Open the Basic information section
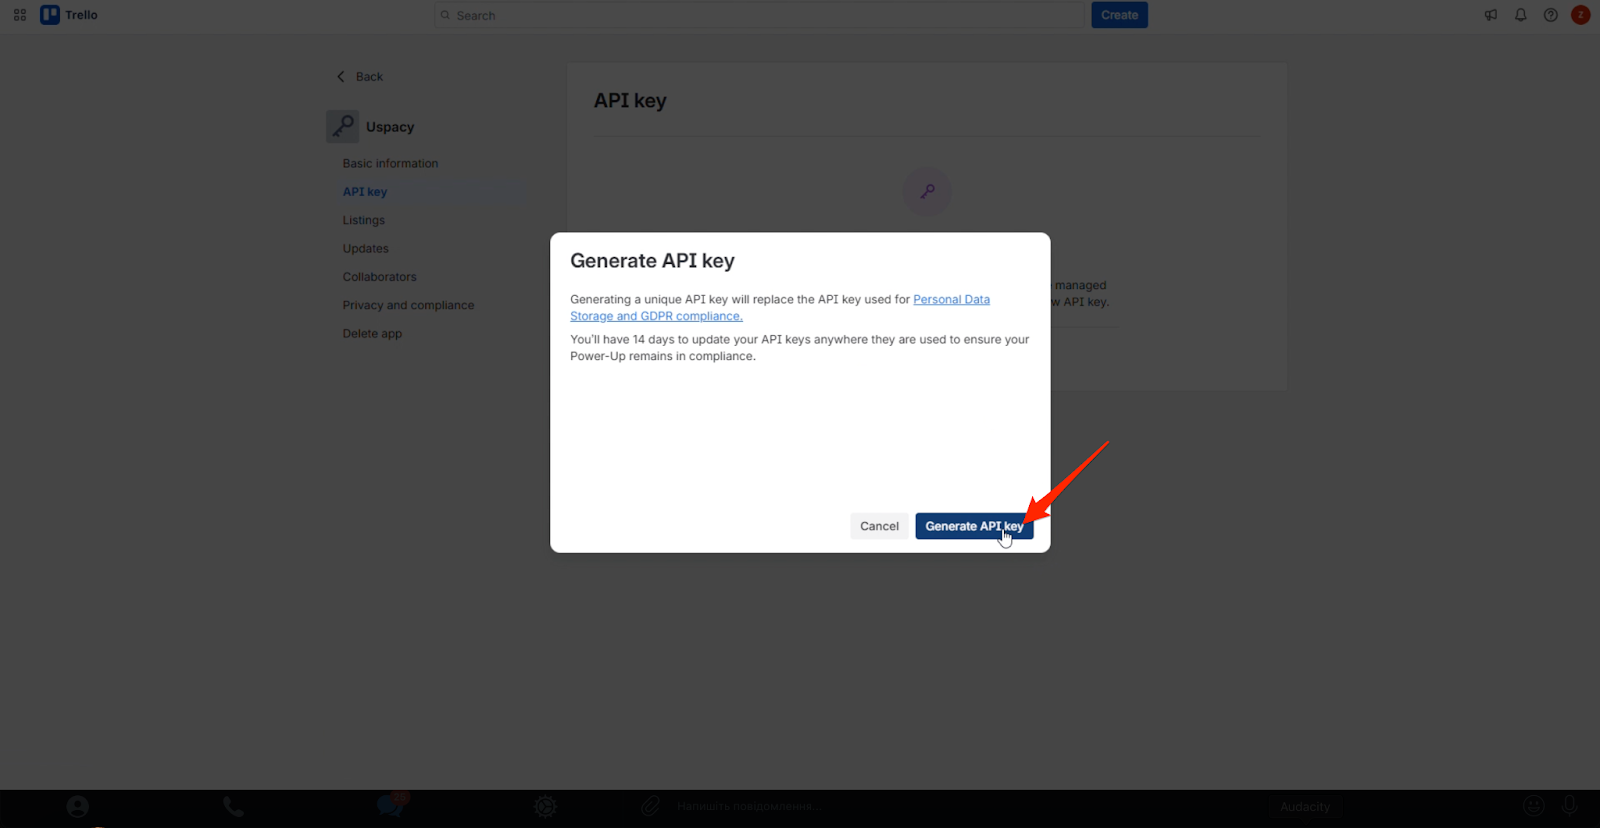Image resolution: width=1600 pixels, height=828 pixels. (x=390, y=163)
